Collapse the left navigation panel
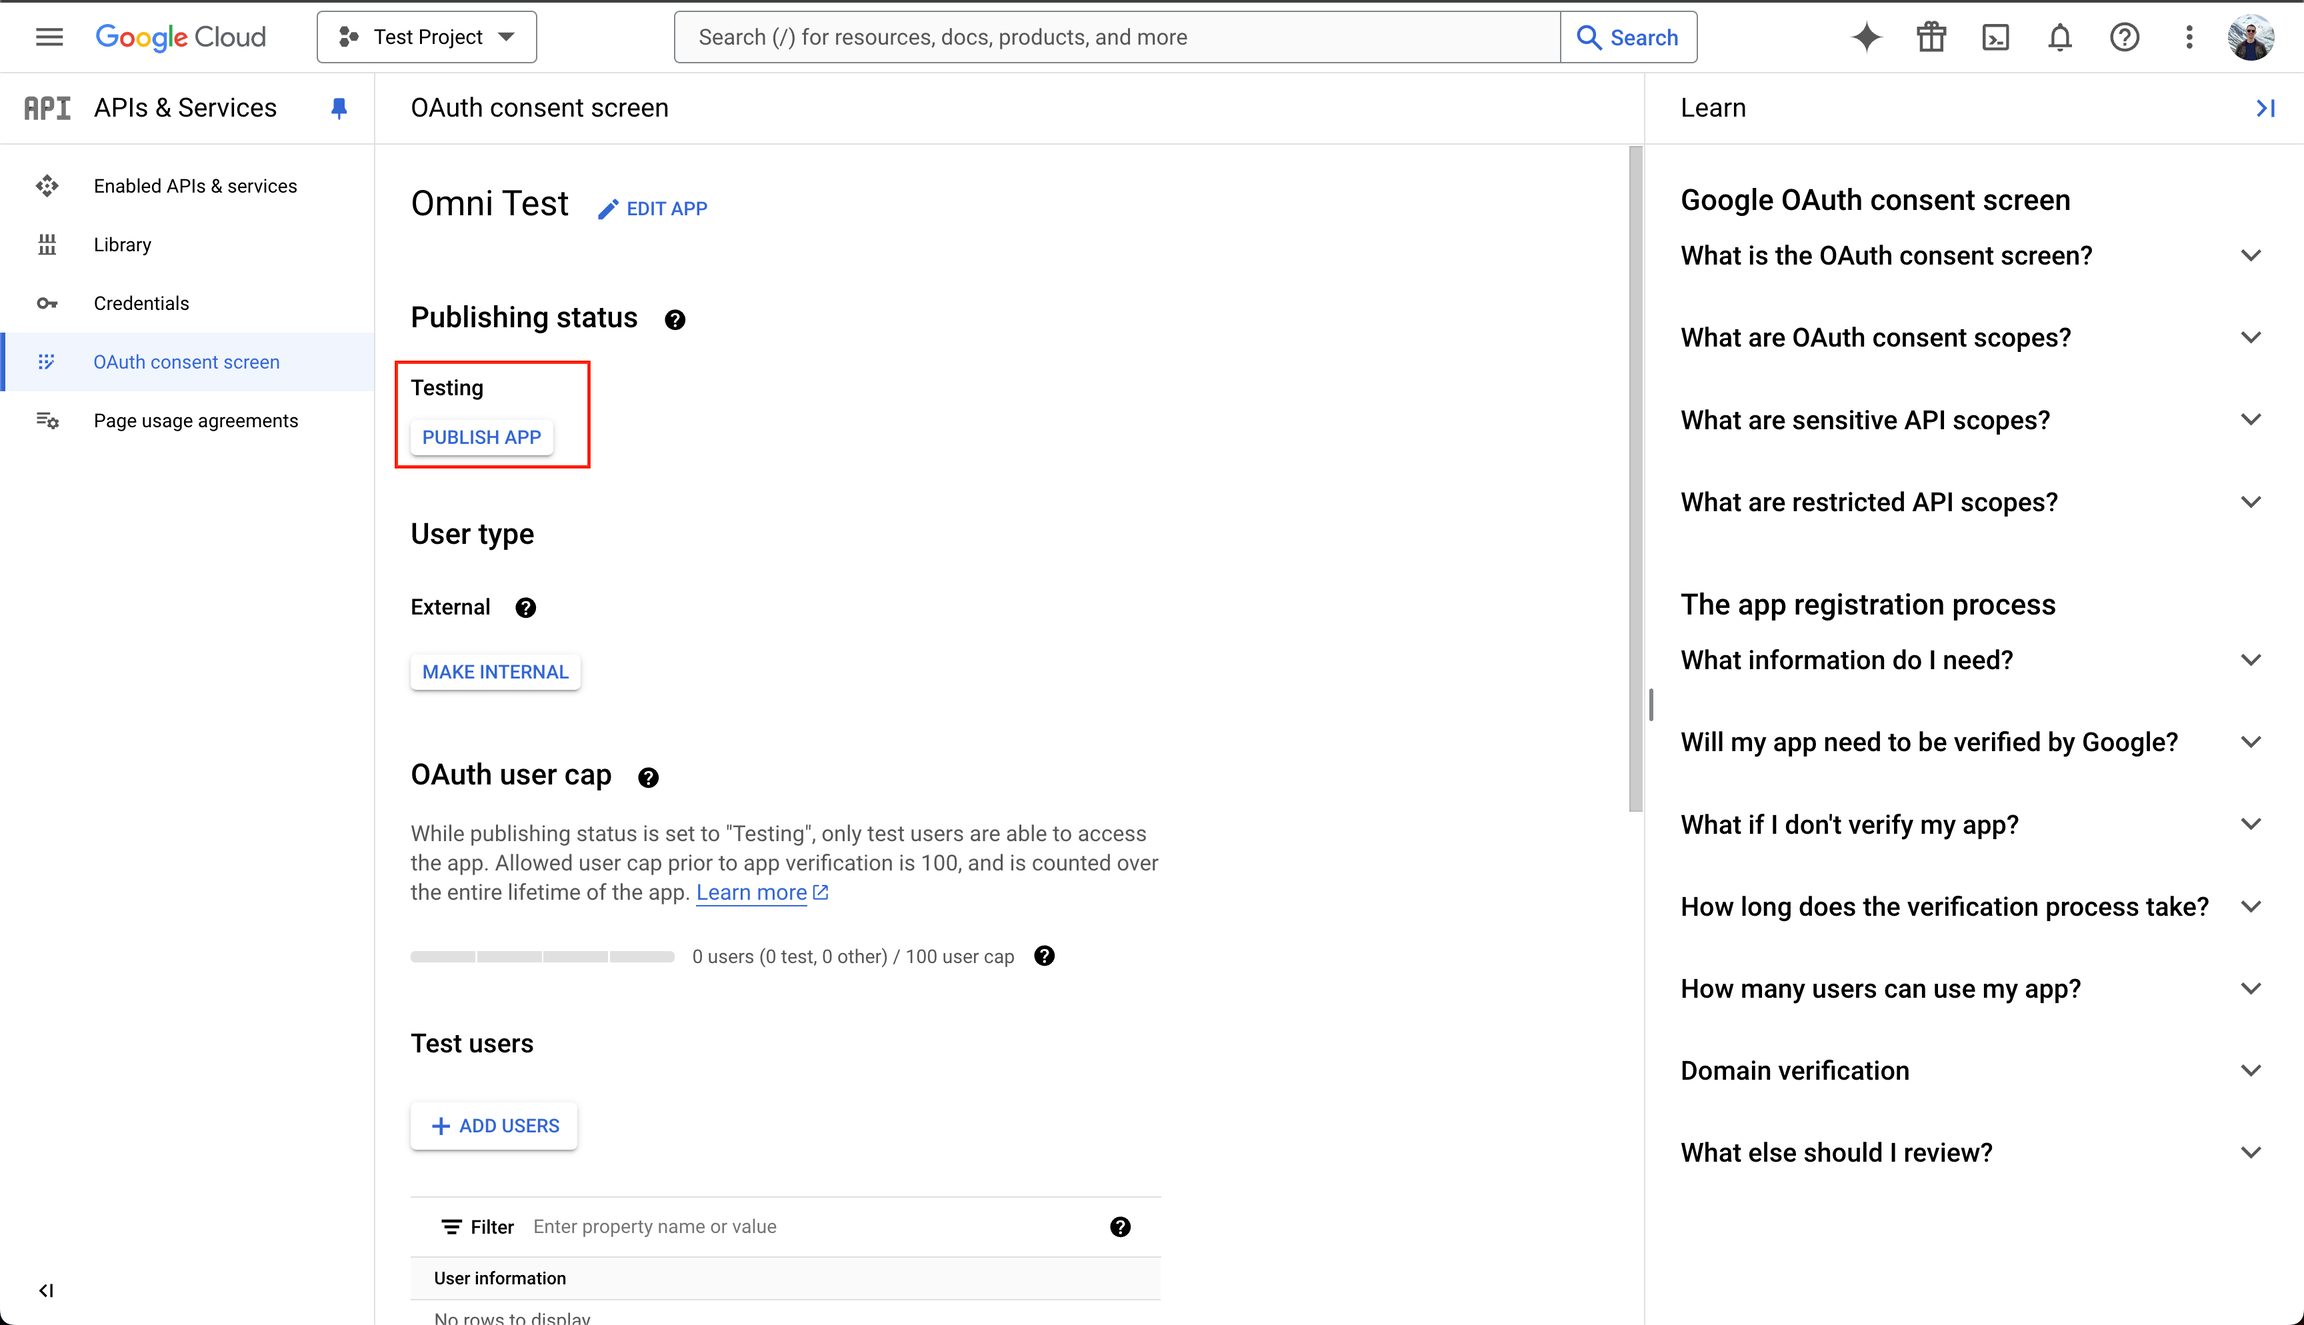The width and height of the screenshot is (2304, 1325). coord(46,1290)
